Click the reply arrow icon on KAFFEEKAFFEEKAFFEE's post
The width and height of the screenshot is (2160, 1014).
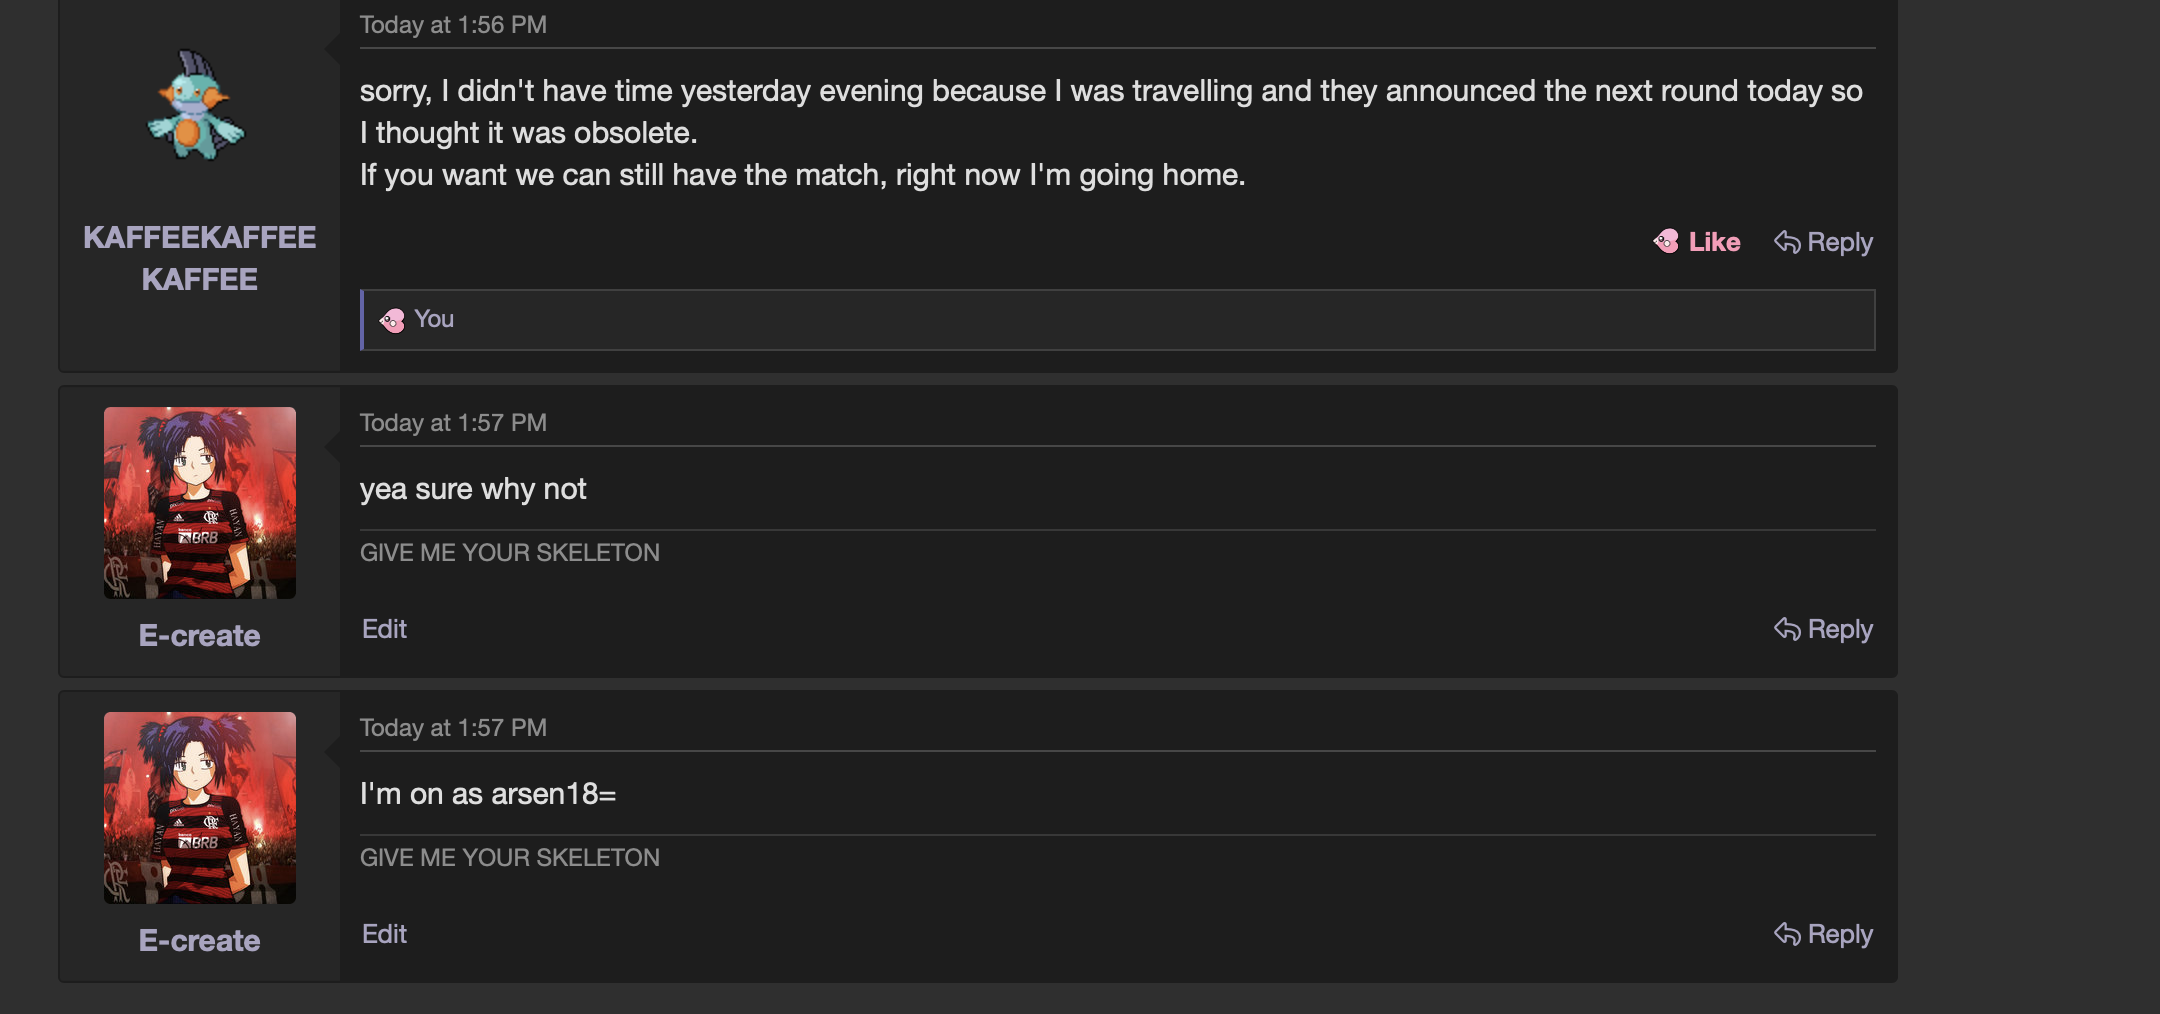coord(1787,242)
